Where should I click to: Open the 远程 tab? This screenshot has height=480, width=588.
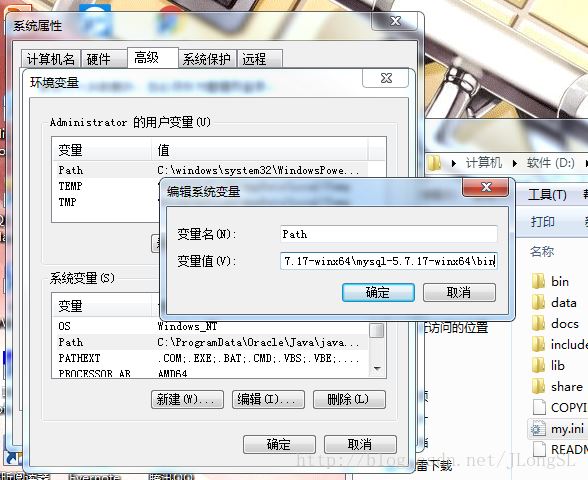[x=260, y=59]
